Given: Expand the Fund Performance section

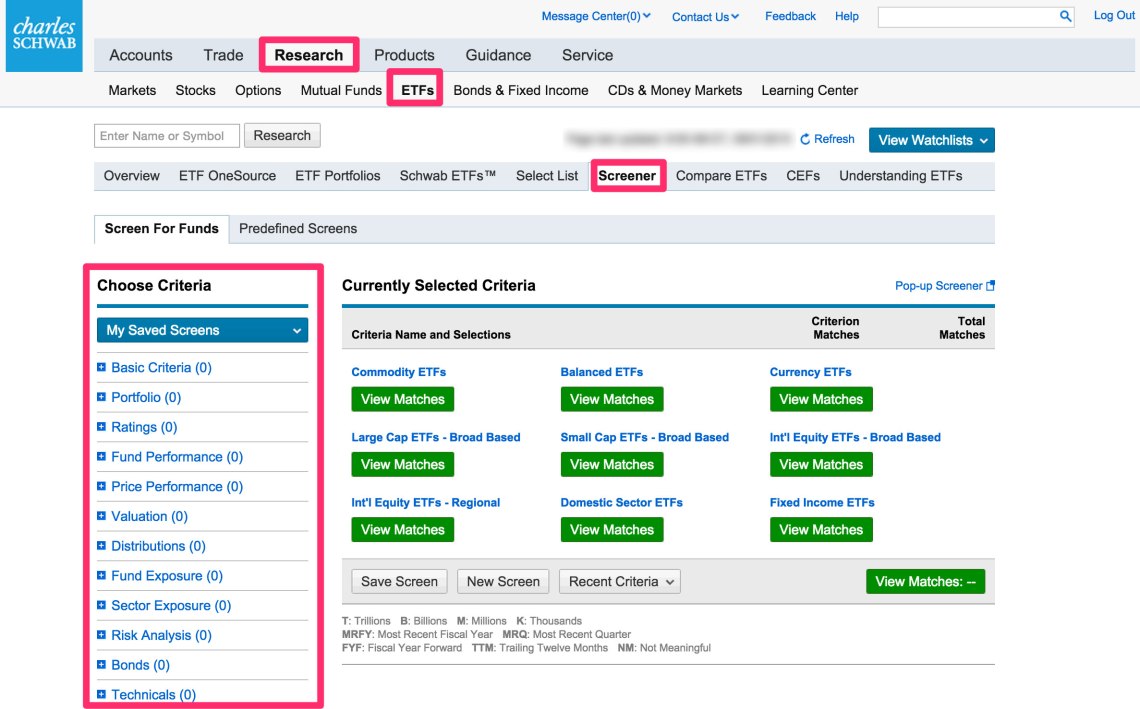Looking at the screenshot, I should pos(169,457).
